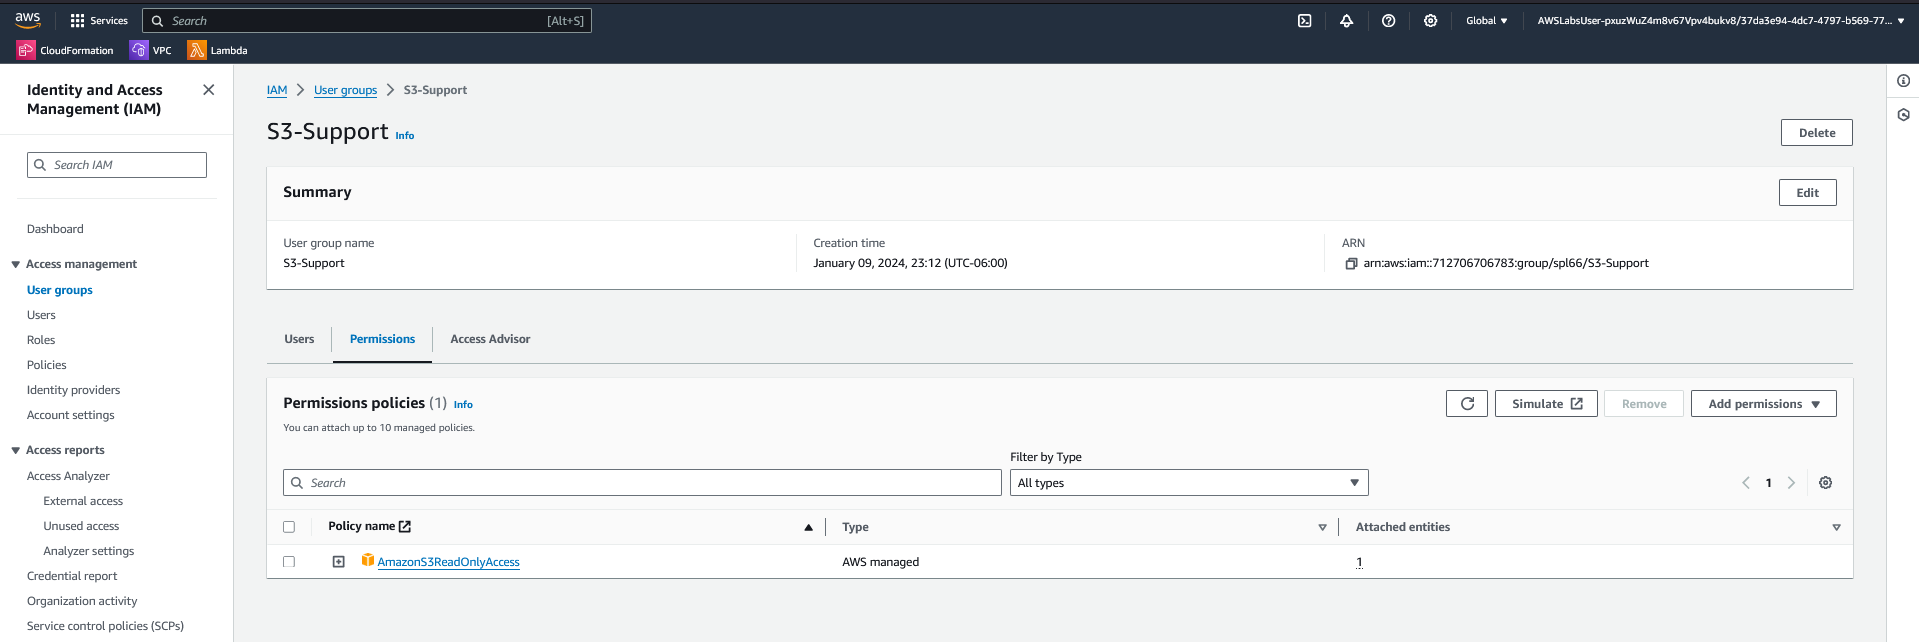Open AmazonS3ReadOnlyAccess policy link

(x=448, y=562)
